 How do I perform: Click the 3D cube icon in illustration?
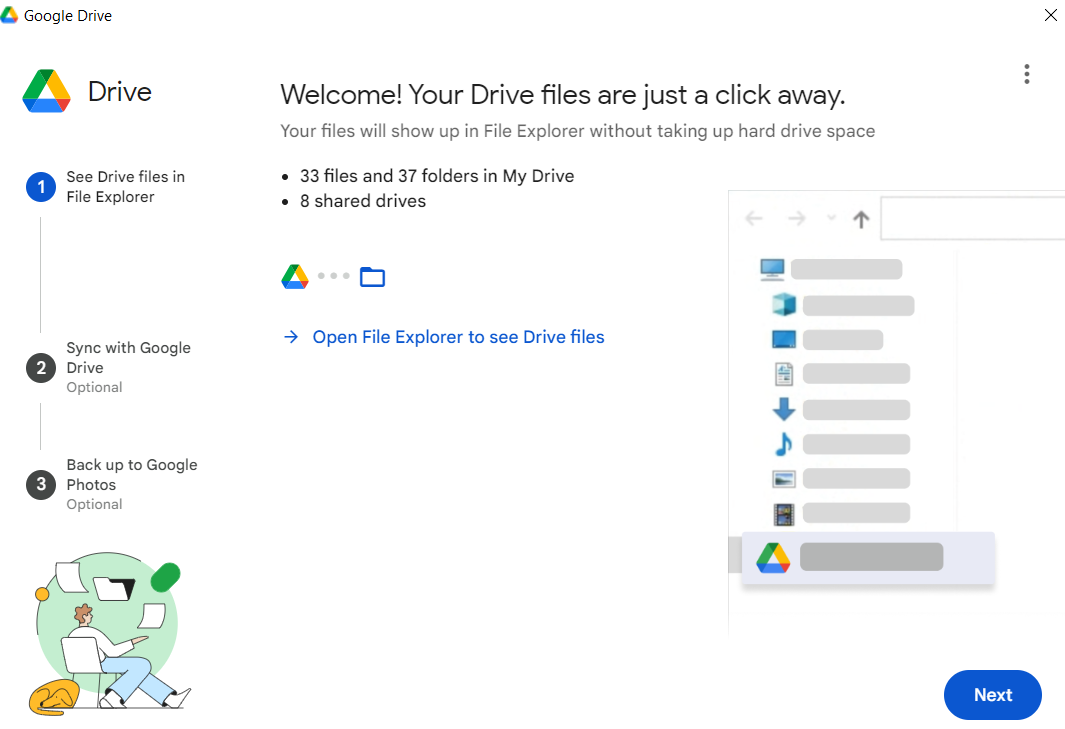(784, 304)
